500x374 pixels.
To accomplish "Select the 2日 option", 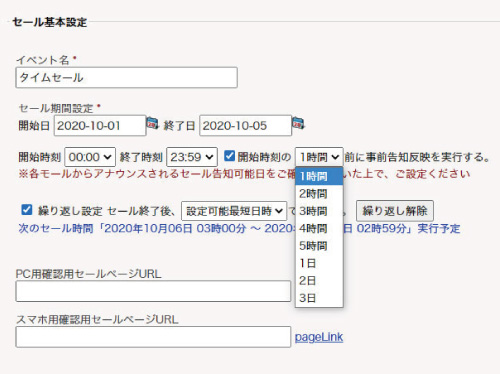I will click(x=319, y=280).
